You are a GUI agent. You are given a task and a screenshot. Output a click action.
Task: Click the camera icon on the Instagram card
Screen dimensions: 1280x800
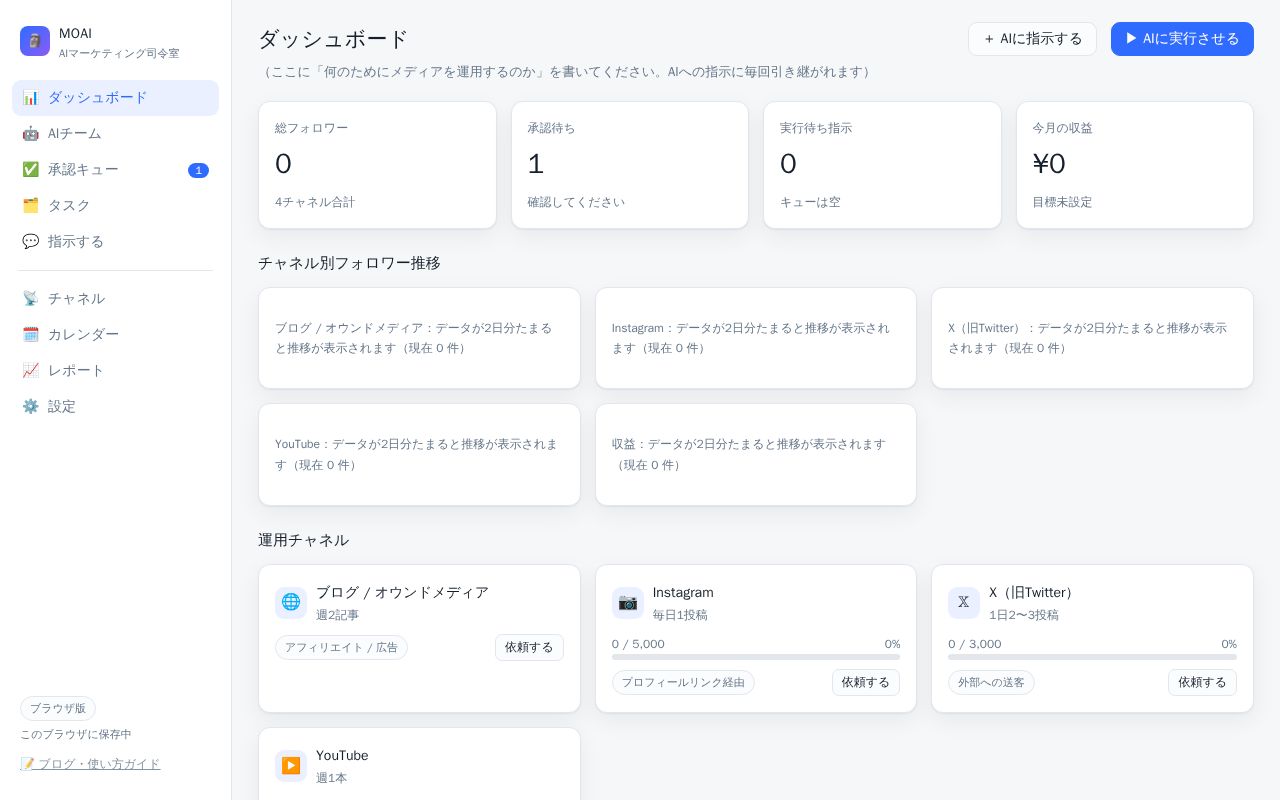(628, 602)
